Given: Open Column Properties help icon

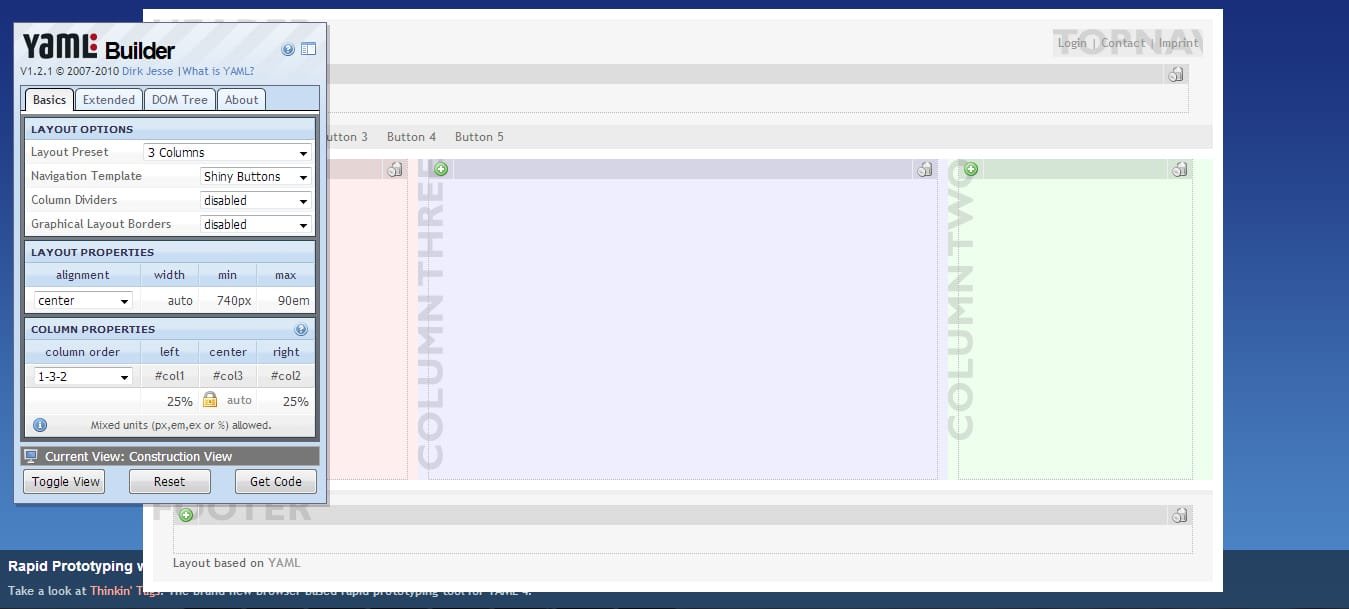Looking at the screenshot, I should coord(301,329).
